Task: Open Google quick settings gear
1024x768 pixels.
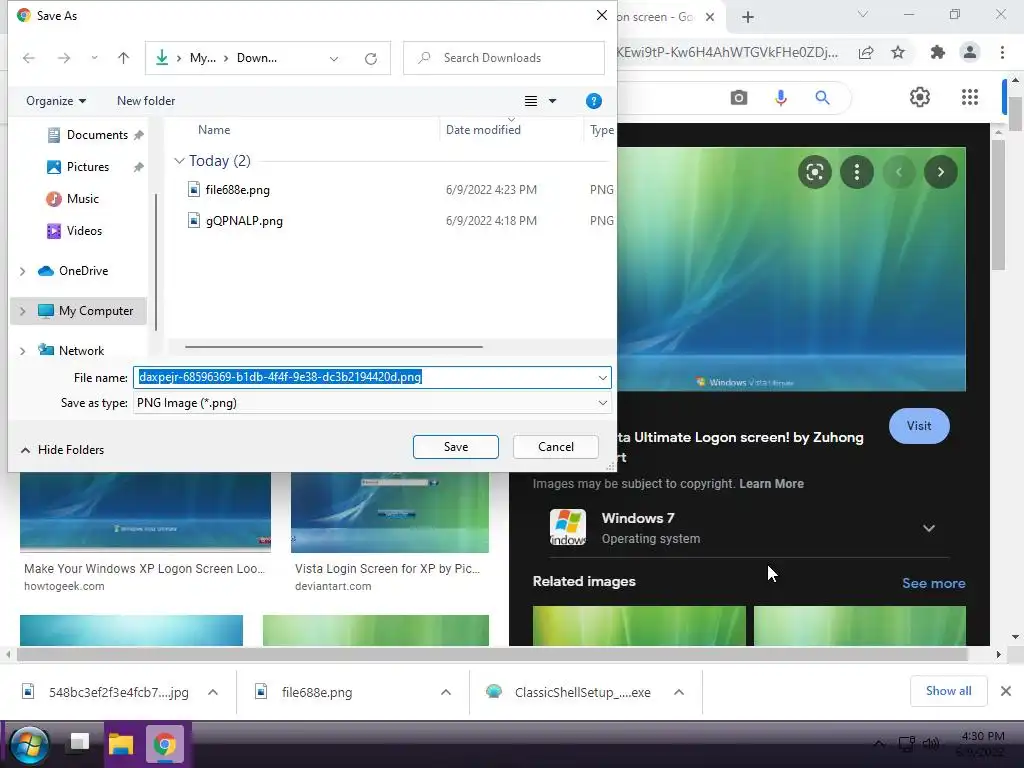Action: click(920, 98)
